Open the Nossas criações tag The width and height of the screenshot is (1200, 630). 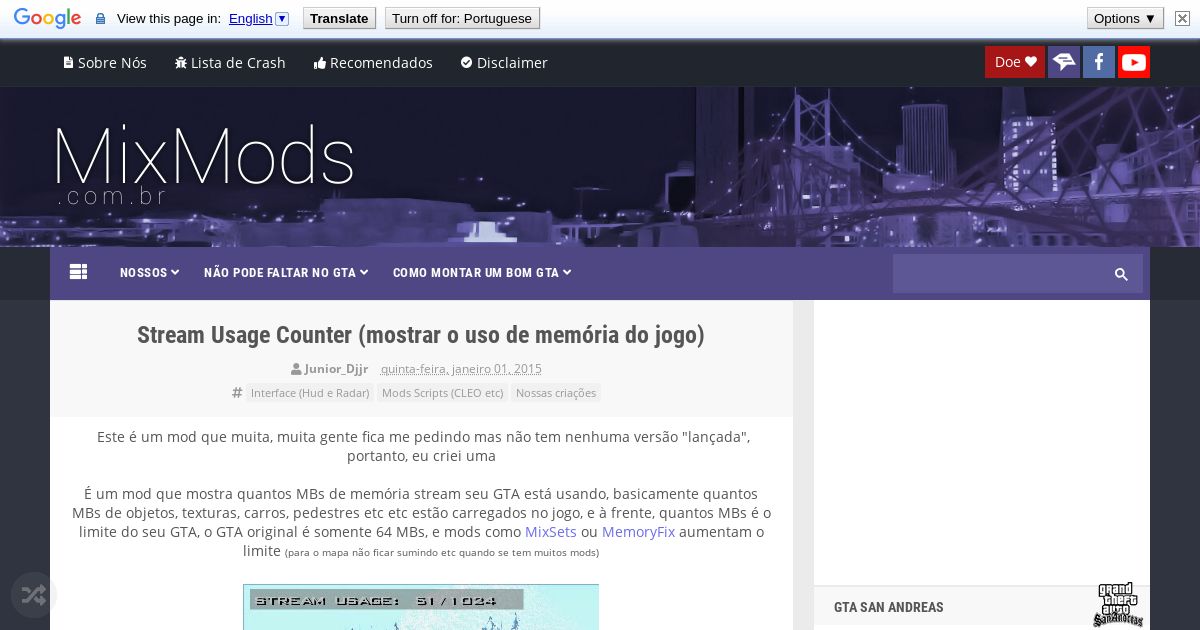click(x=556, y=393)
